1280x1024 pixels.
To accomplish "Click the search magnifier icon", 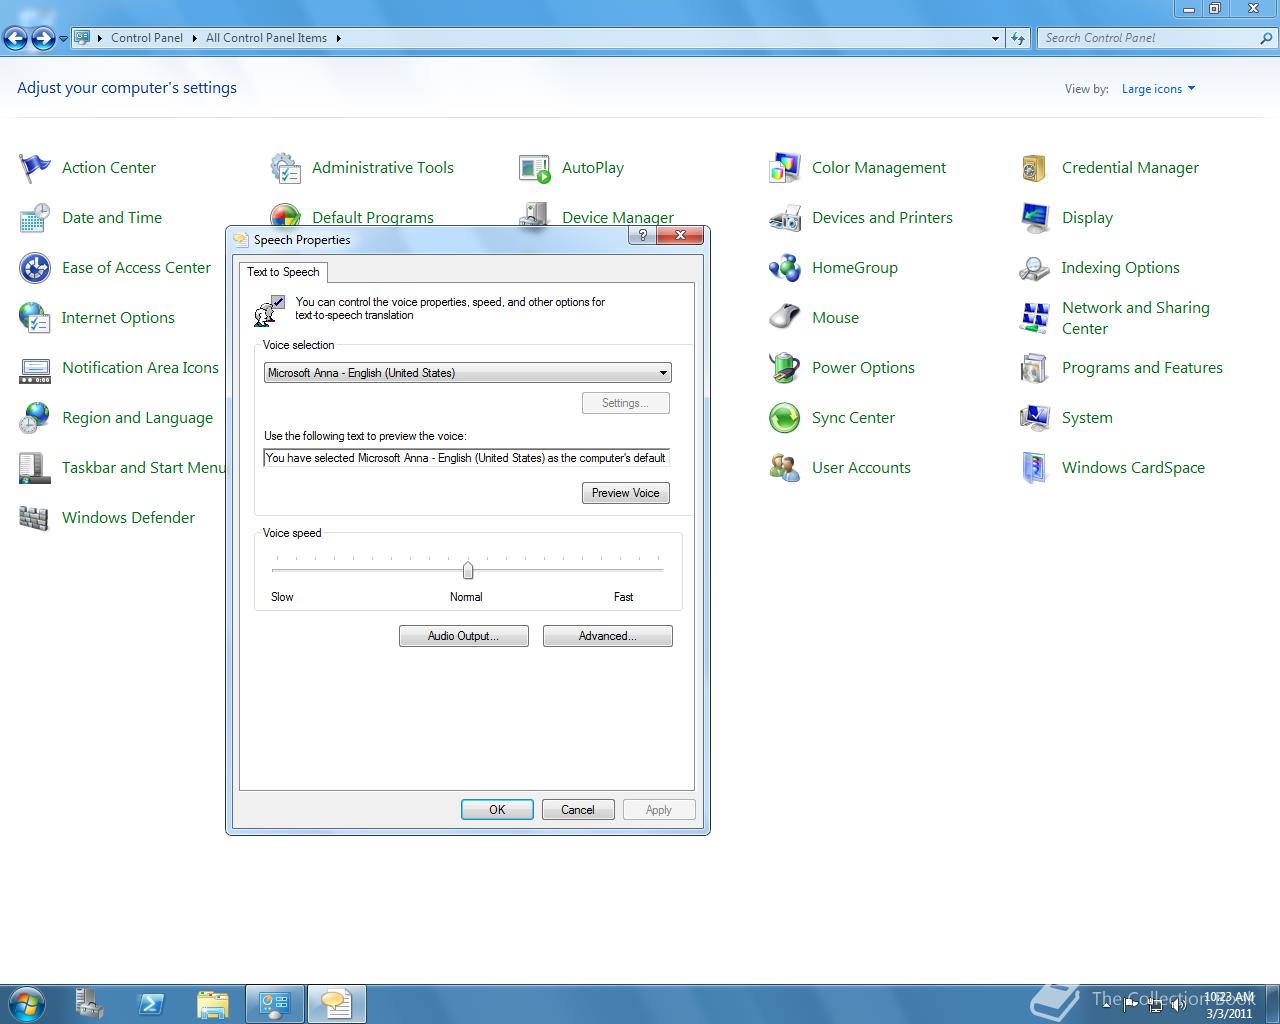I will pyautogui.click(x=1267, y=38).
